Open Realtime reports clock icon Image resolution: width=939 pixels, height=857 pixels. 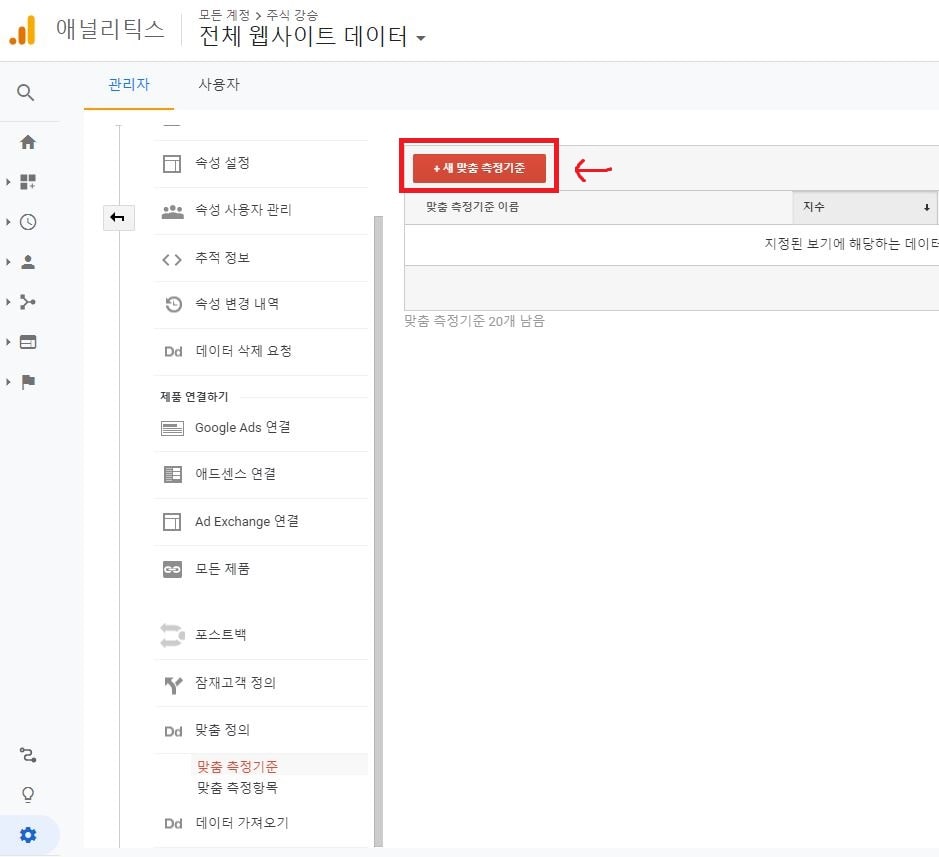click(x=28, y=222)
